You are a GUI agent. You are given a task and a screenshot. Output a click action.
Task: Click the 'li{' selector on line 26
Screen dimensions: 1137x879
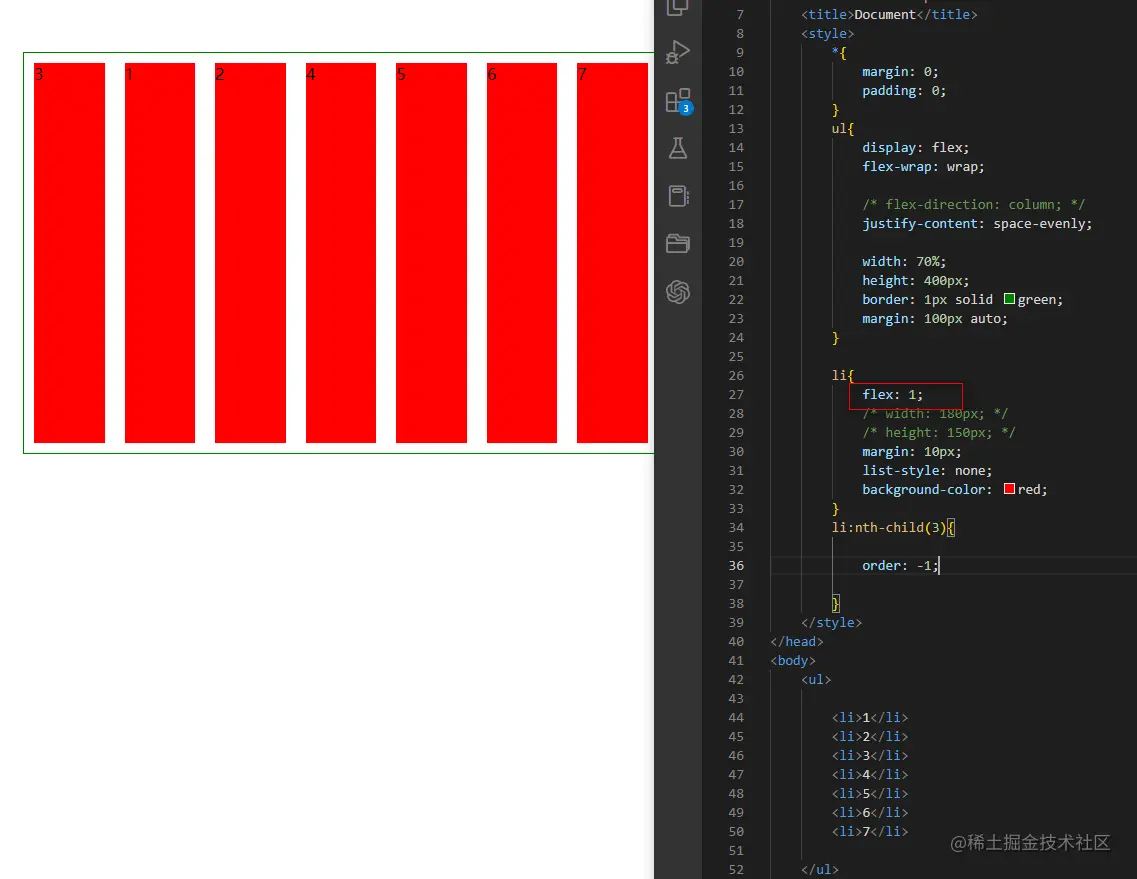pyautogui.click(x=843, y=376)
